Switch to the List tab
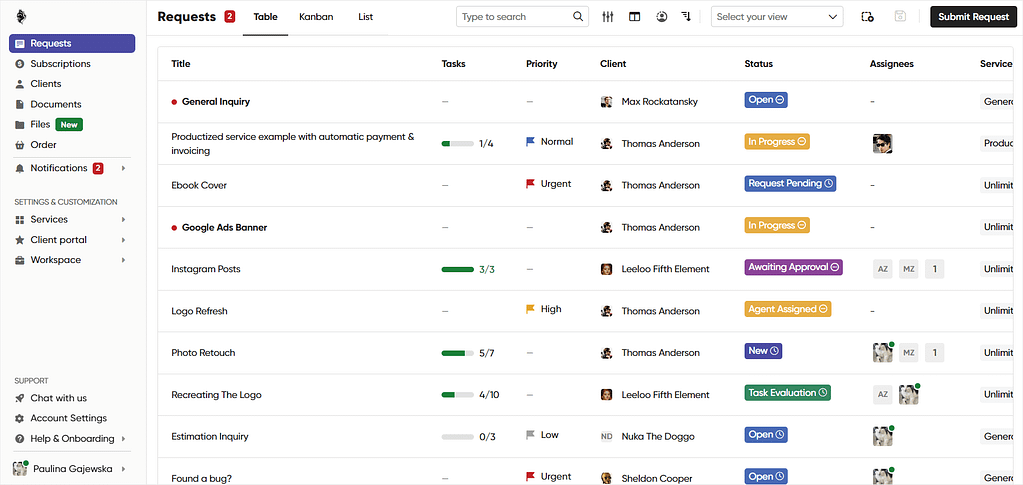 click(365, 17)
